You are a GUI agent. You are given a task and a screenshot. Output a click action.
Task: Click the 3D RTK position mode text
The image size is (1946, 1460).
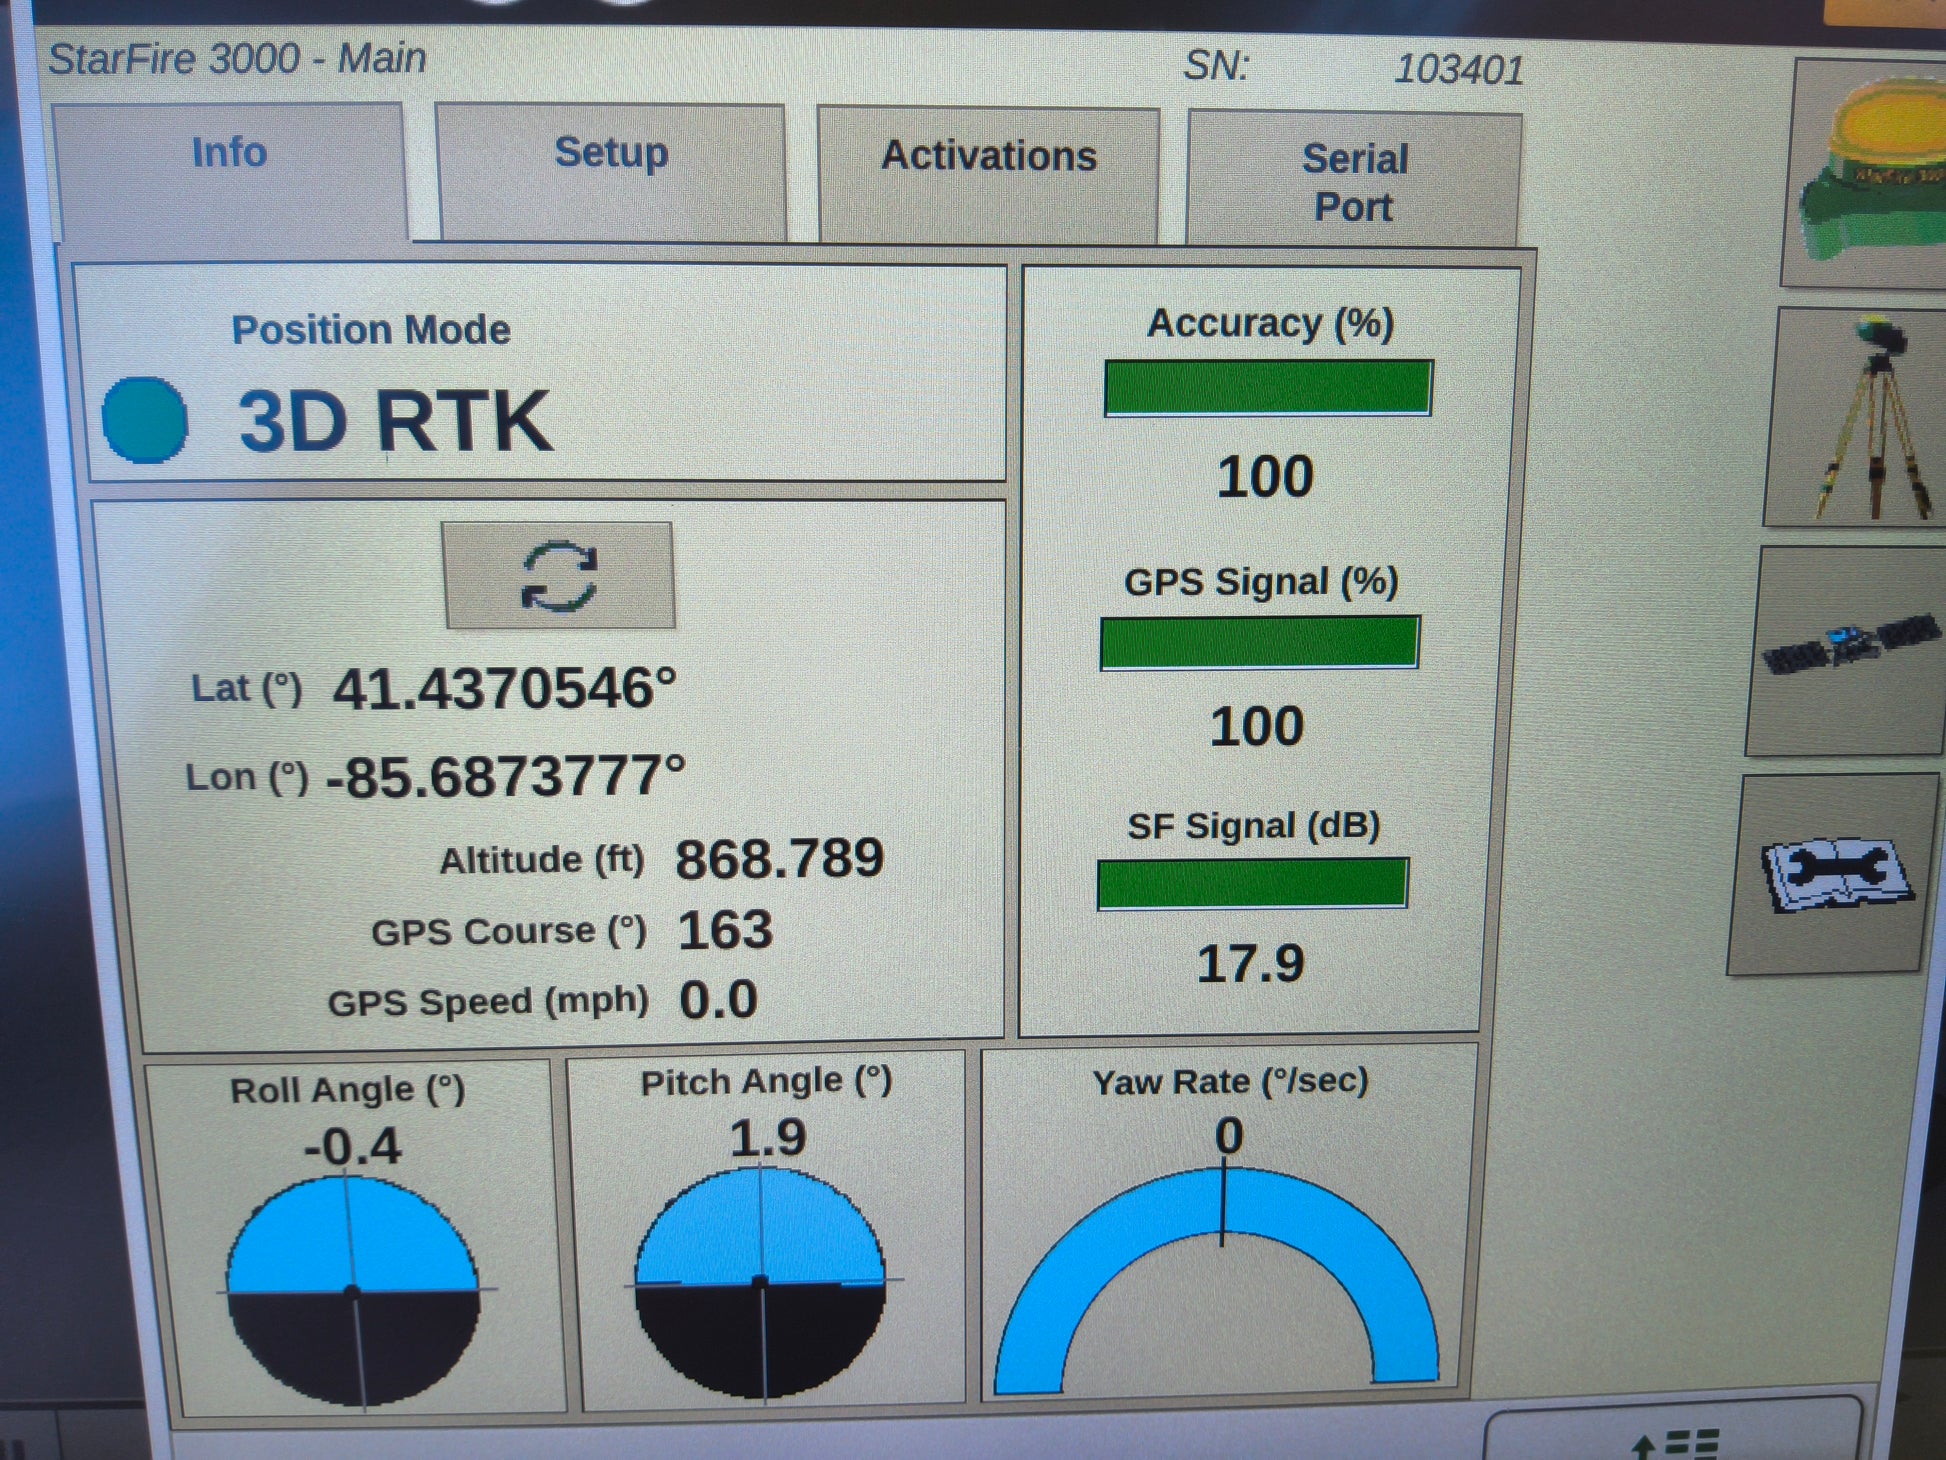[x=394, y=421]
